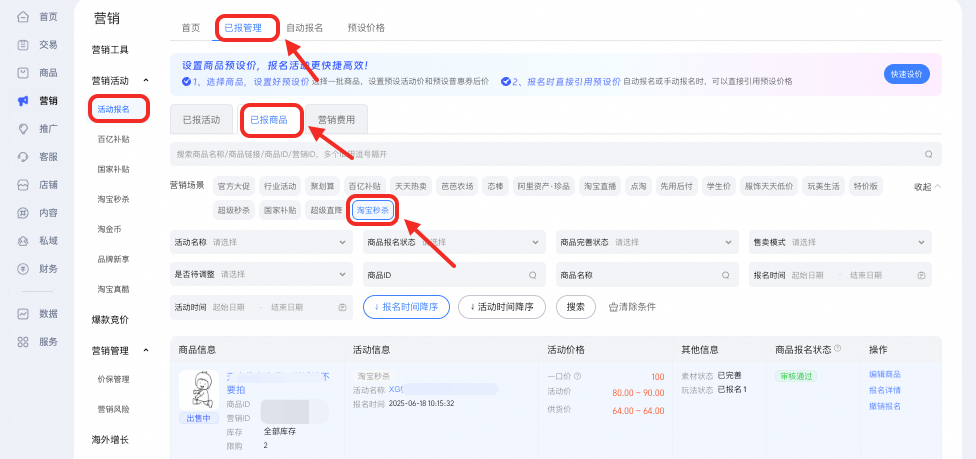976x459 pixels.
Task: Open the 已报活动 sub-tab
Action: coord(201,120)
